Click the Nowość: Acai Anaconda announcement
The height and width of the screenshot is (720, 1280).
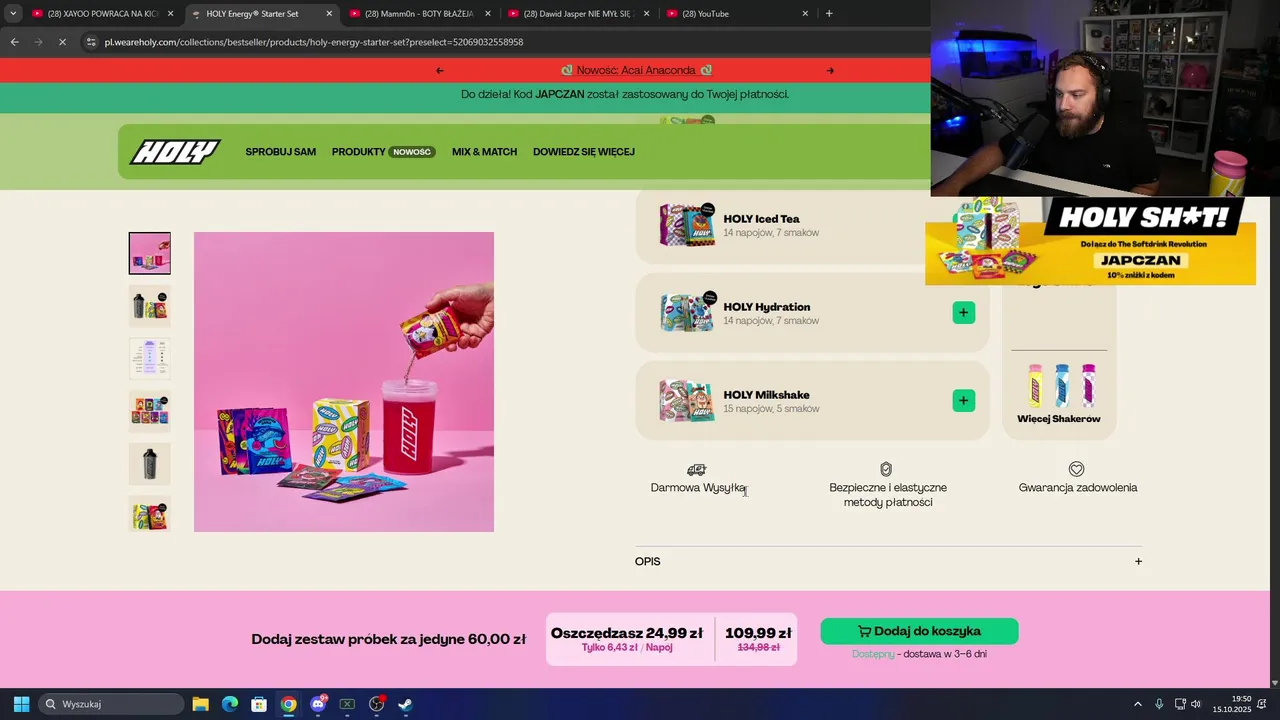[636, 70]
